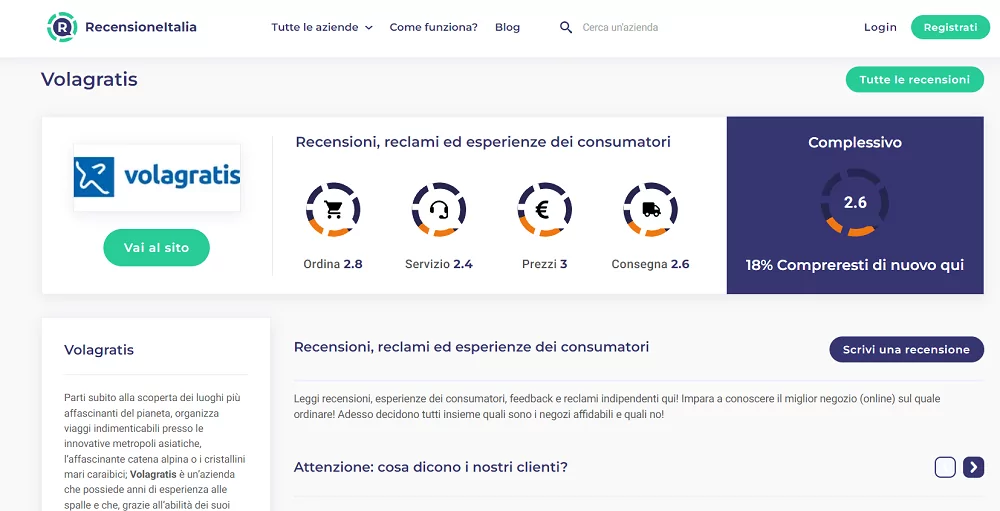Click the Prezzi 3 score label
Viewport: 1000px width, 511px height.
click(x=544, y=264)
